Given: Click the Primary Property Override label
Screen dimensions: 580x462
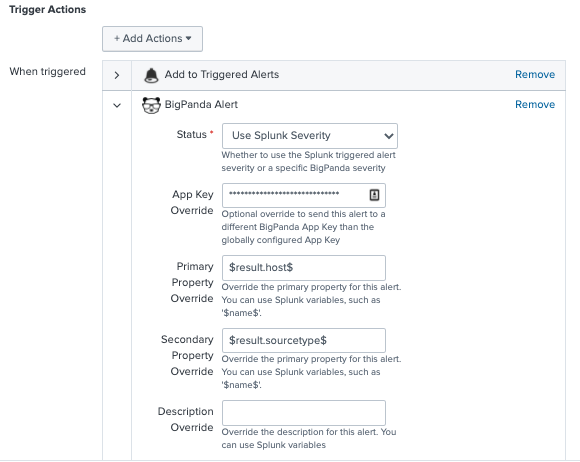Looking at the screenshot, I should click(192, 282).
